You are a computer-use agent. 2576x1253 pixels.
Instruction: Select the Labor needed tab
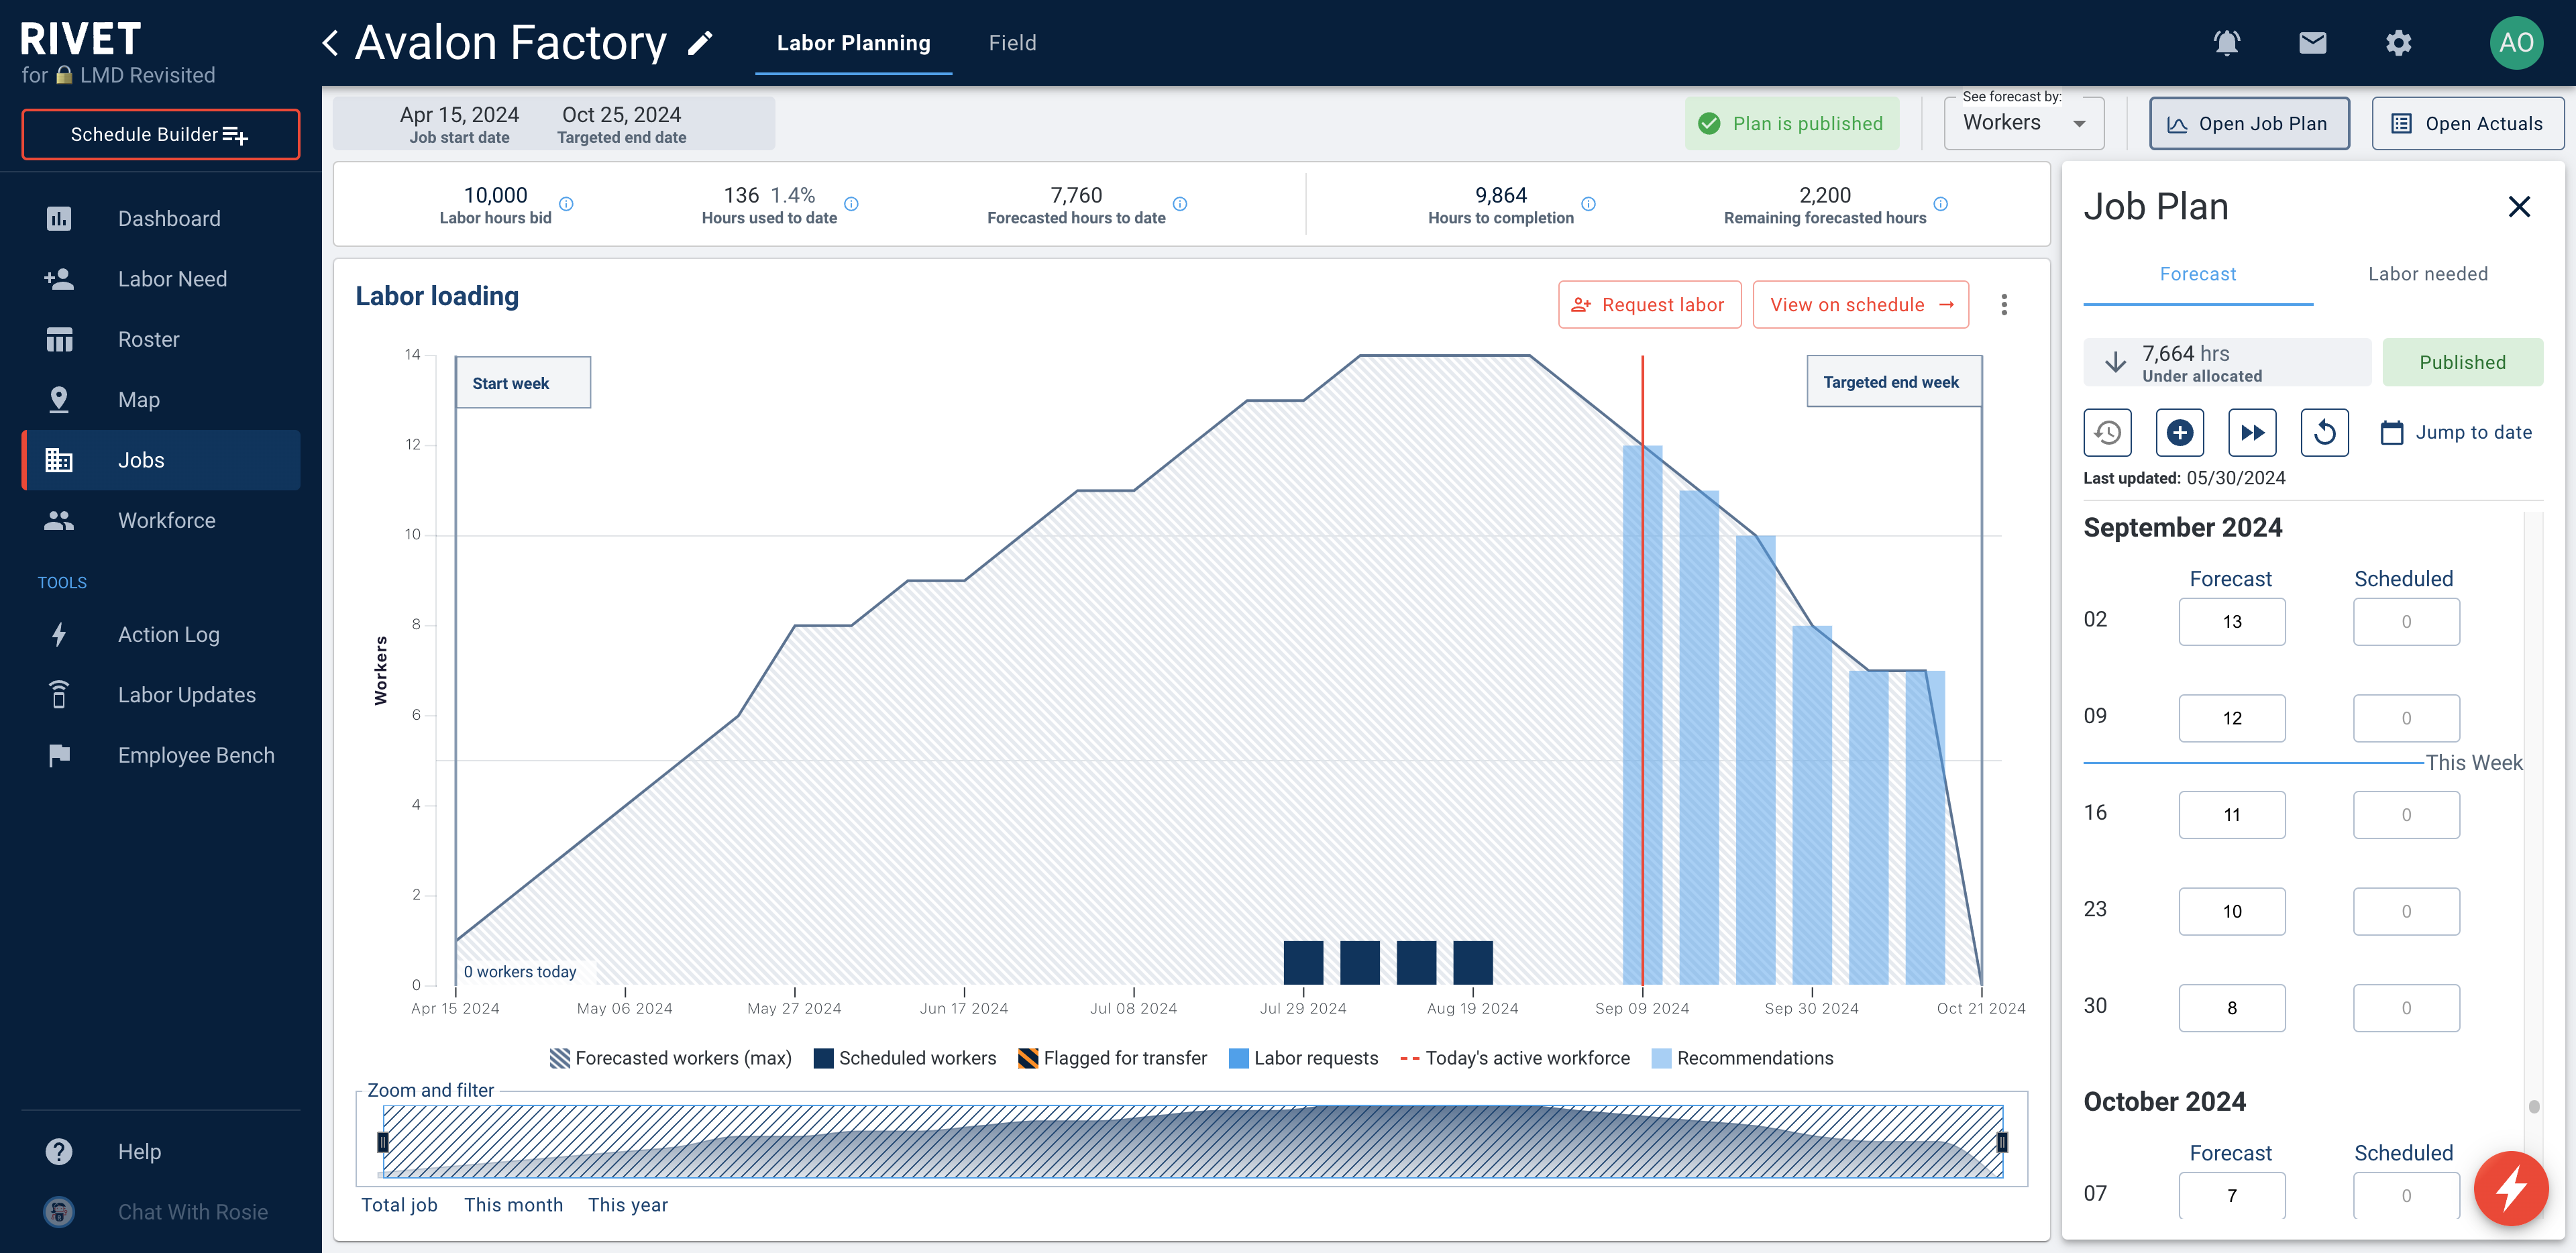pos(2428,275)
